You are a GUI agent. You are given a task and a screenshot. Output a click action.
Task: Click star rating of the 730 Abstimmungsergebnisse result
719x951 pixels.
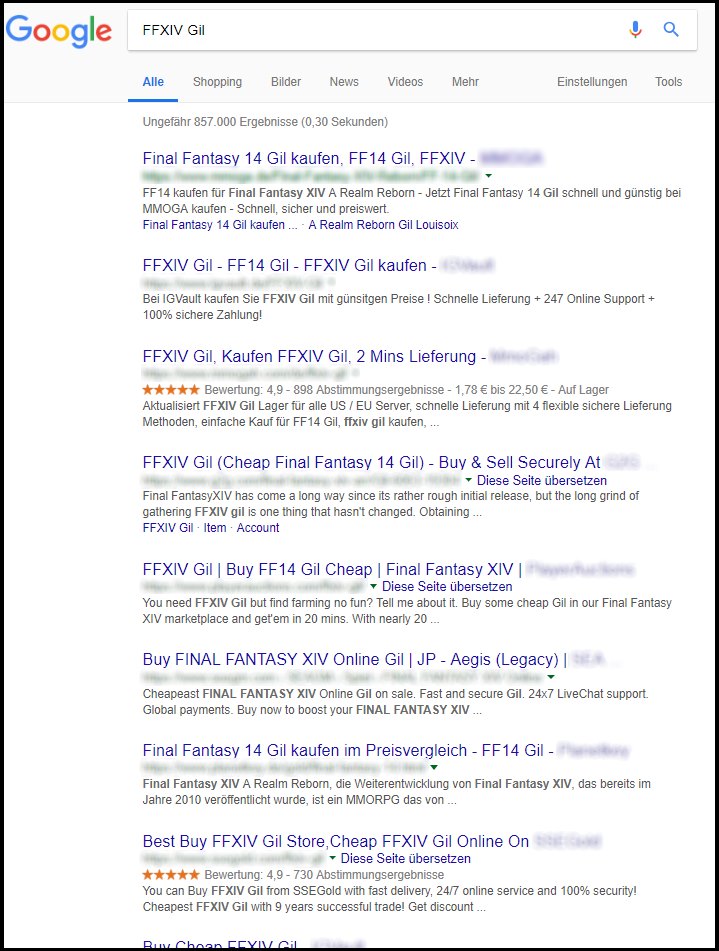tap(171, 875)
